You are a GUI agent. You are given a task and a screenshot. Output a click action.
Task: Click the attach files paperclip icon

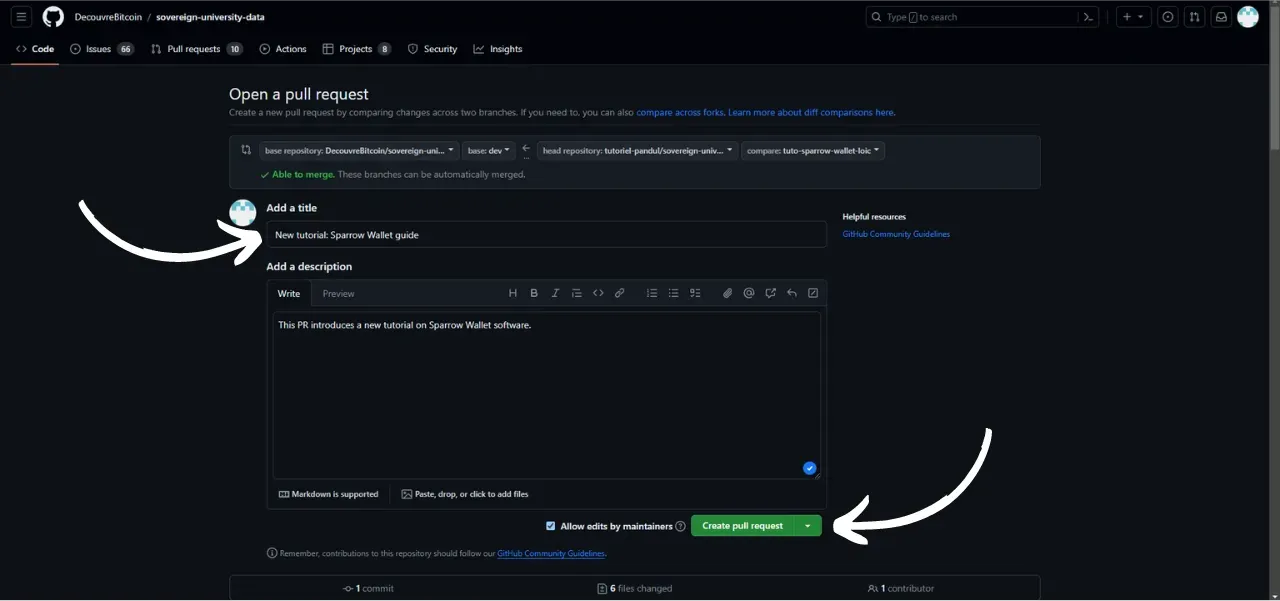click(x=727, y=293)
